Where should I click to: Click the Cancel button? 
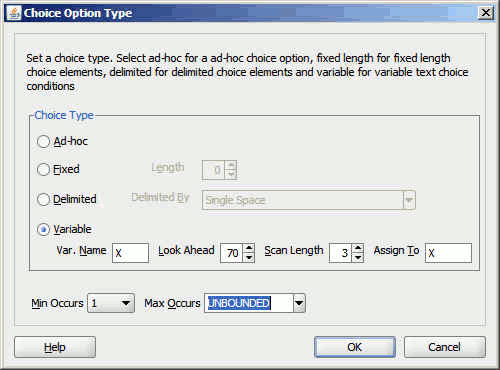point(445,347)
